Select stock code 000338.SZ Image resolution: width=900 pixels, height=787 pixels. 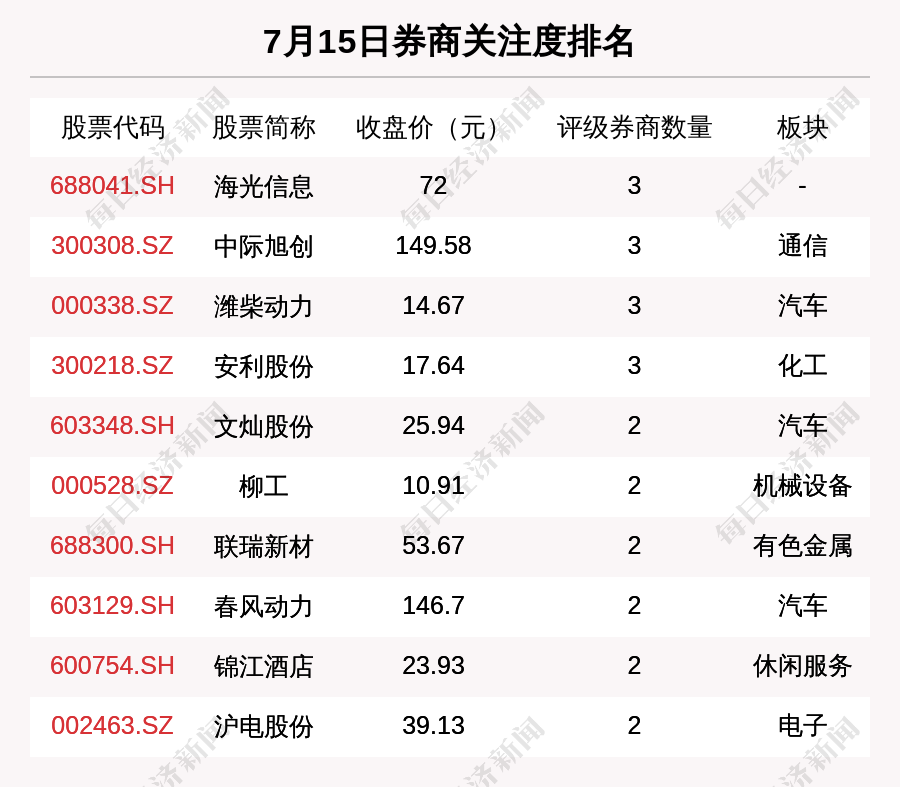click(112, 305)
